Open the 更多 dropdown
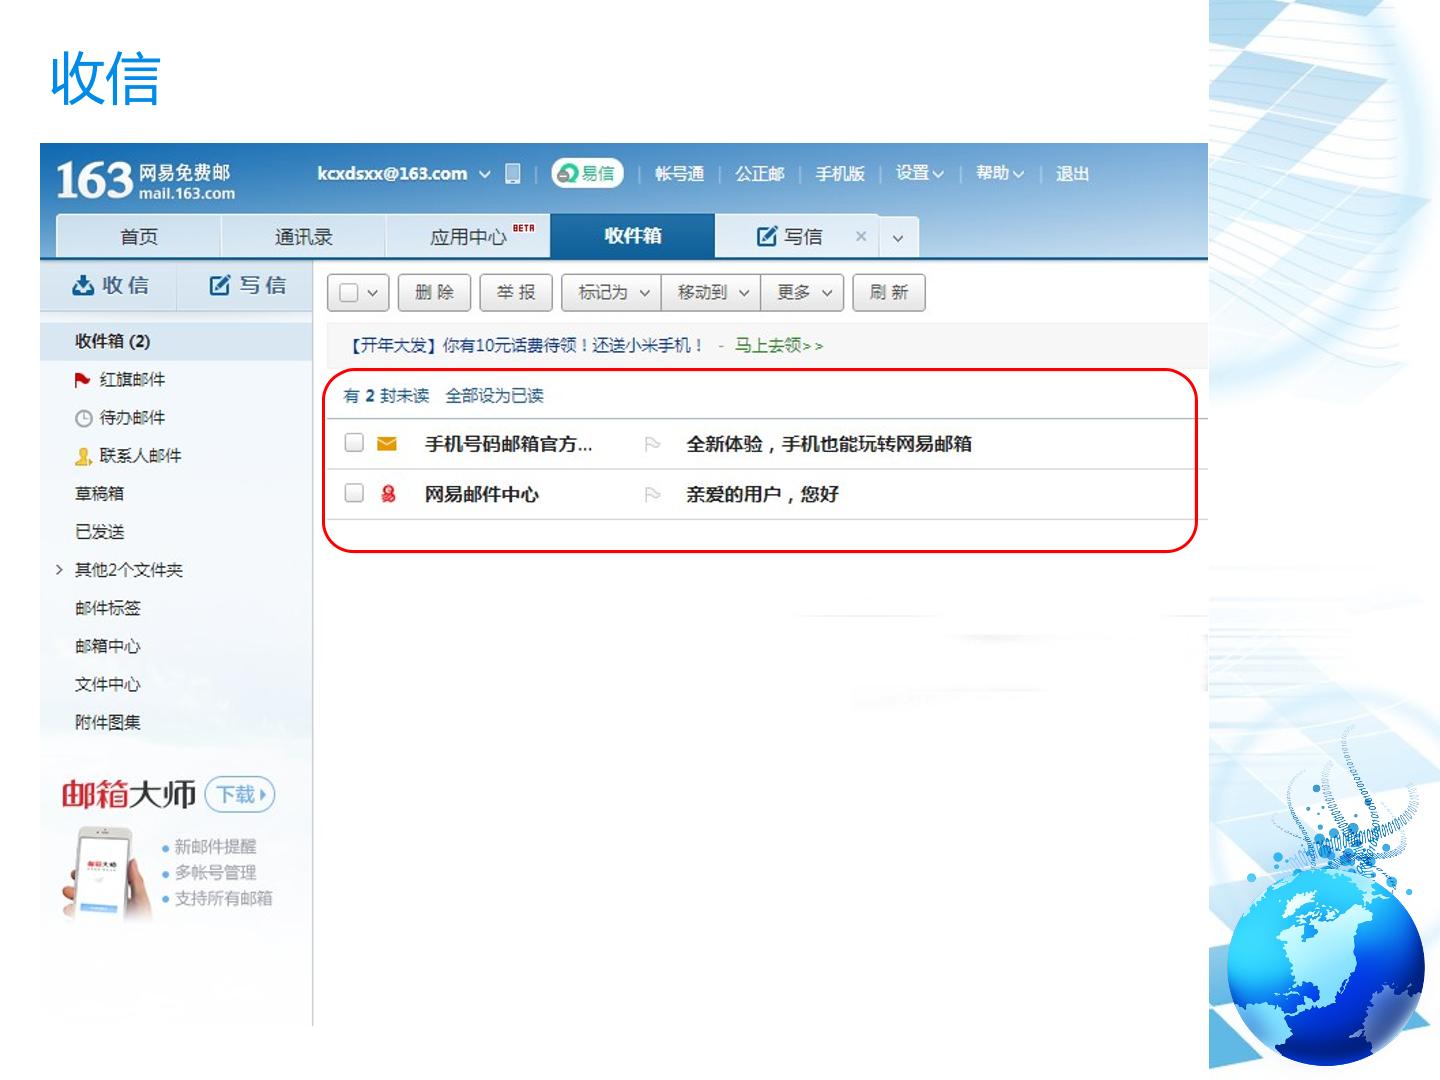Screen dimensions: 1440x1080 803,293
